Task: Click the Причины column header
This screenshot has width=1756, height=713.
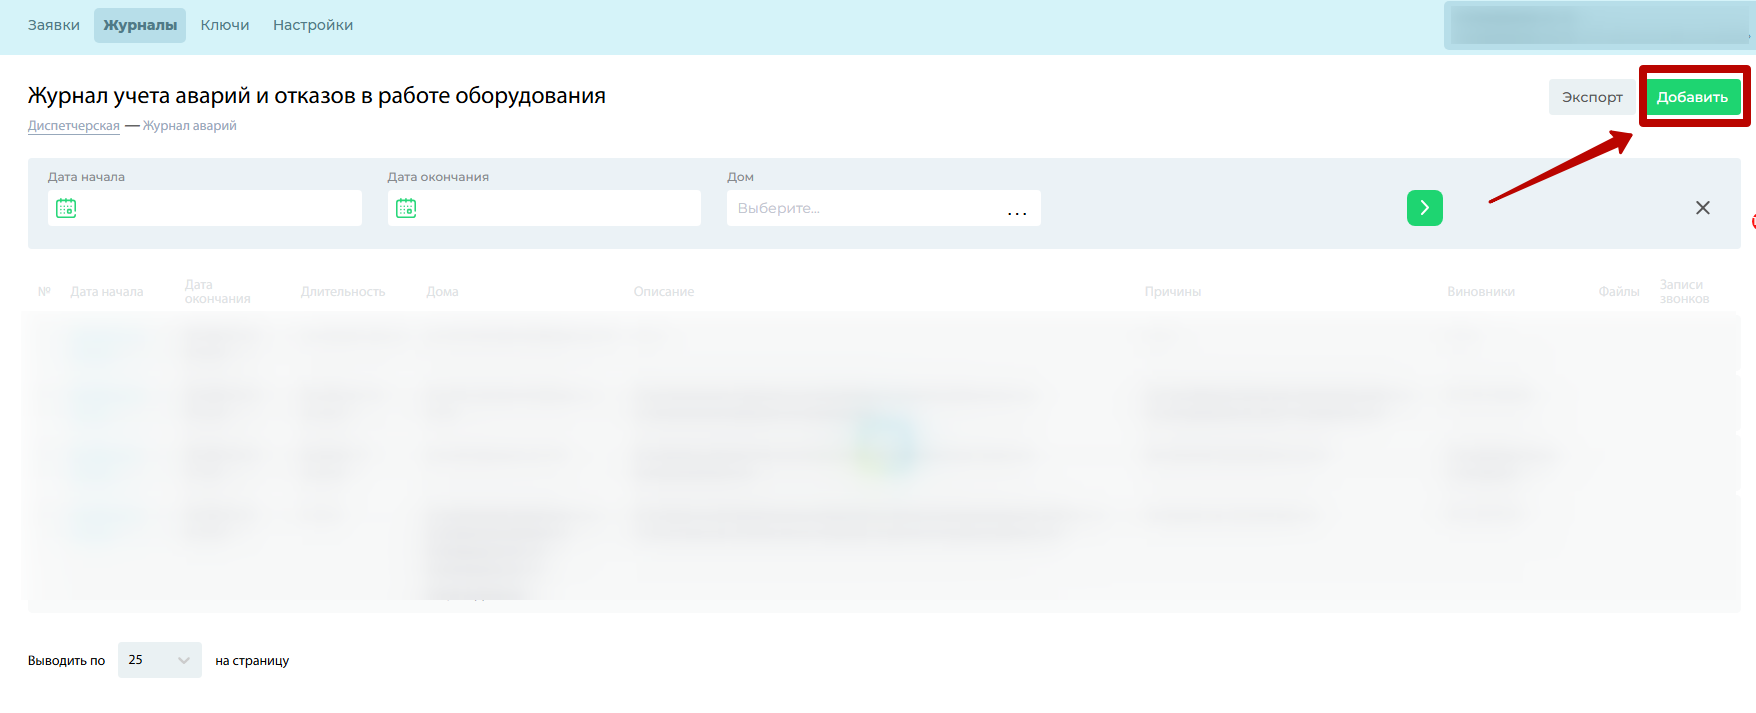Action: (x=1173, y=292)
